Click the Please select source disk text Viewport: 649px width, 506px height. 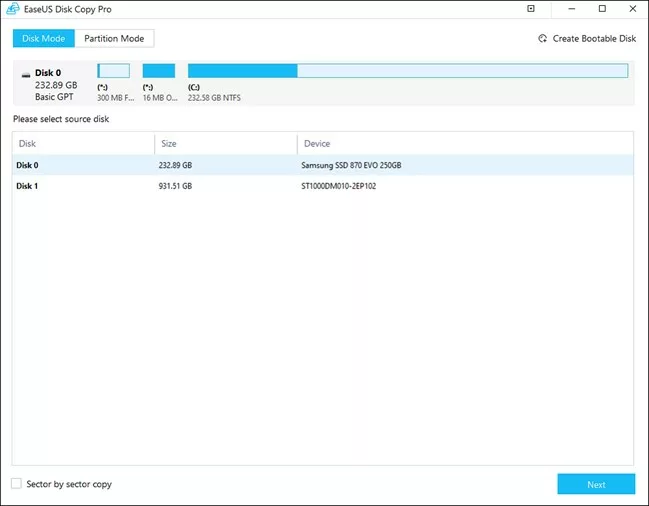pos(61,119)
